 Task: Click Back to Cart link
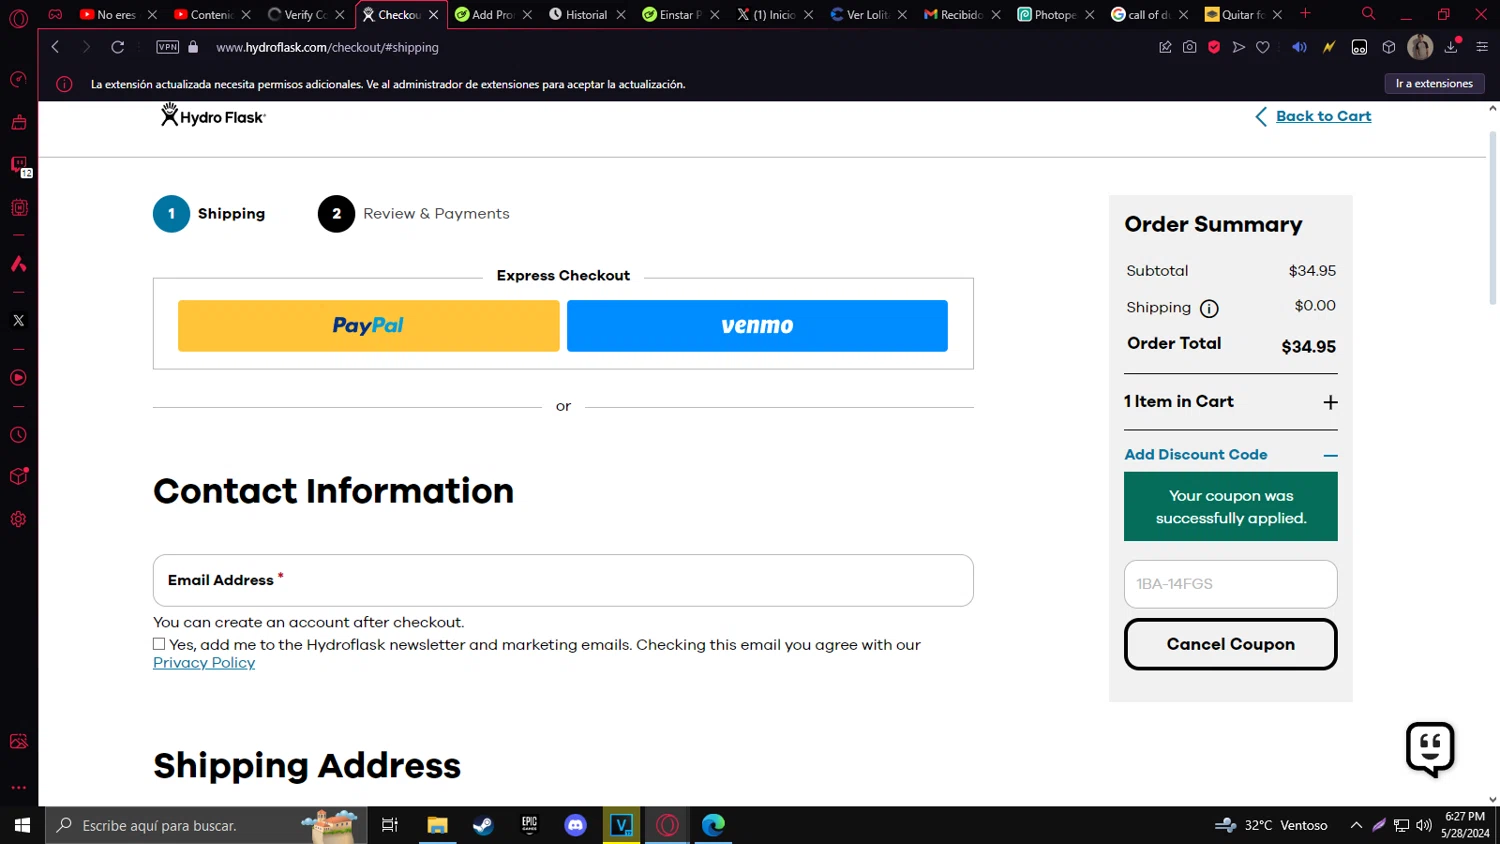point(1323,116)
